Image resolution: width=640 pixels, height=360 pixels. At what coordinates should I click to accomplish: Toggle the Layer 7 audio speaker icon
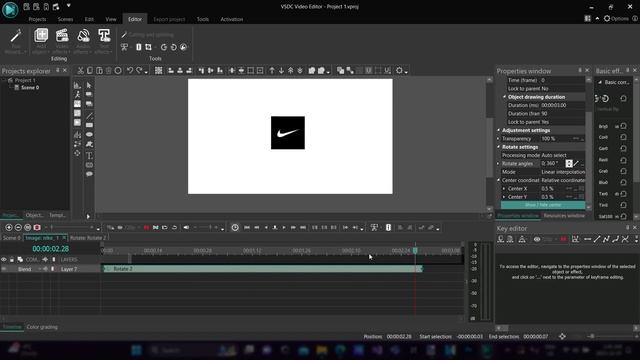(45, 269)
